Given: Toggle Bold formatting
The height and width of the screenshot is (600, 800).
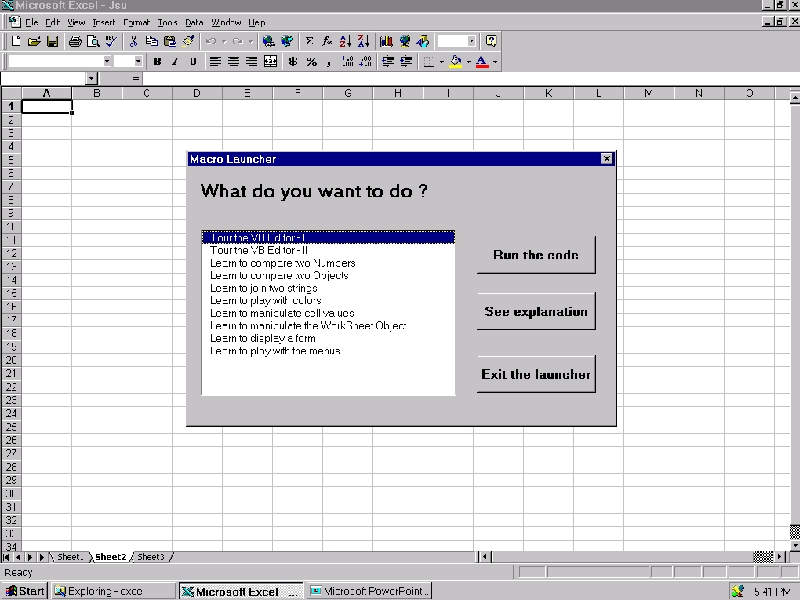Looking at the screenshot, I should click(x=157, y=62).
